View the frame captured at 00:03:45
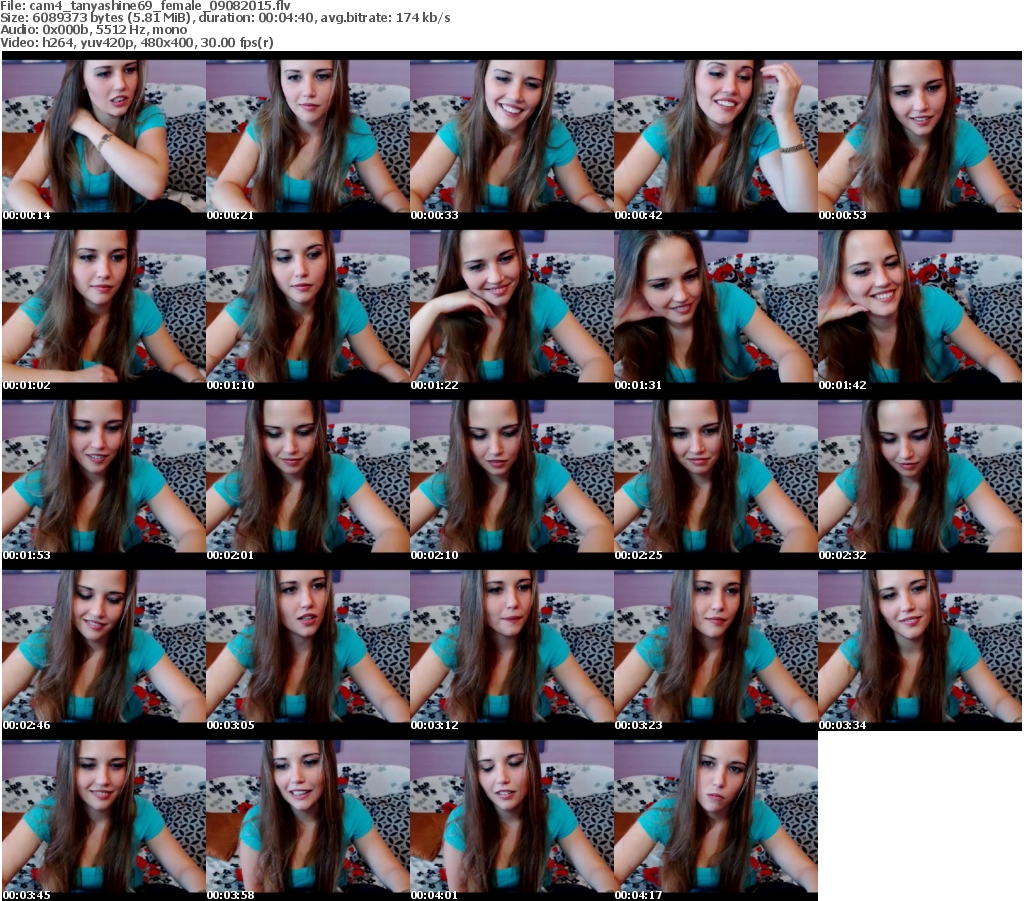The height and width of the screenshot is (901, 1024). pyautogui.click(x=104, y=817)
